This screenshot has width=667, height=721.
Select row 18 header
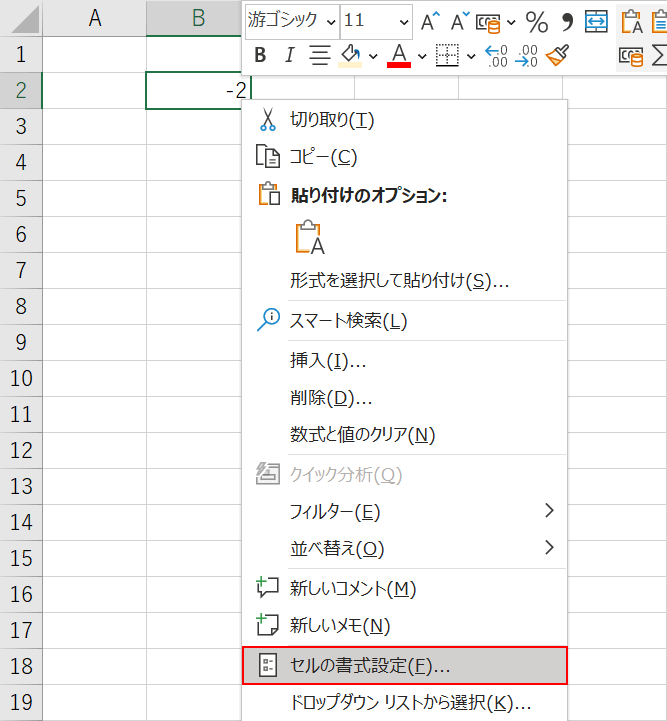pos(21,666)
